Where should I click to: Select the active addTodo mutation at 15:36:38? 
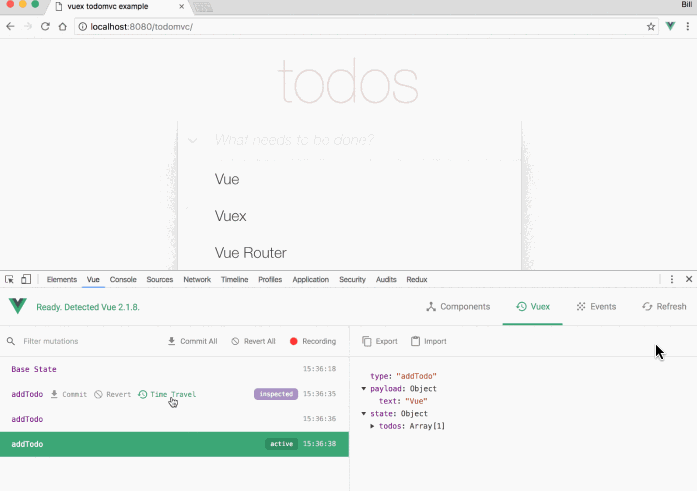click(x=174, y=444)
